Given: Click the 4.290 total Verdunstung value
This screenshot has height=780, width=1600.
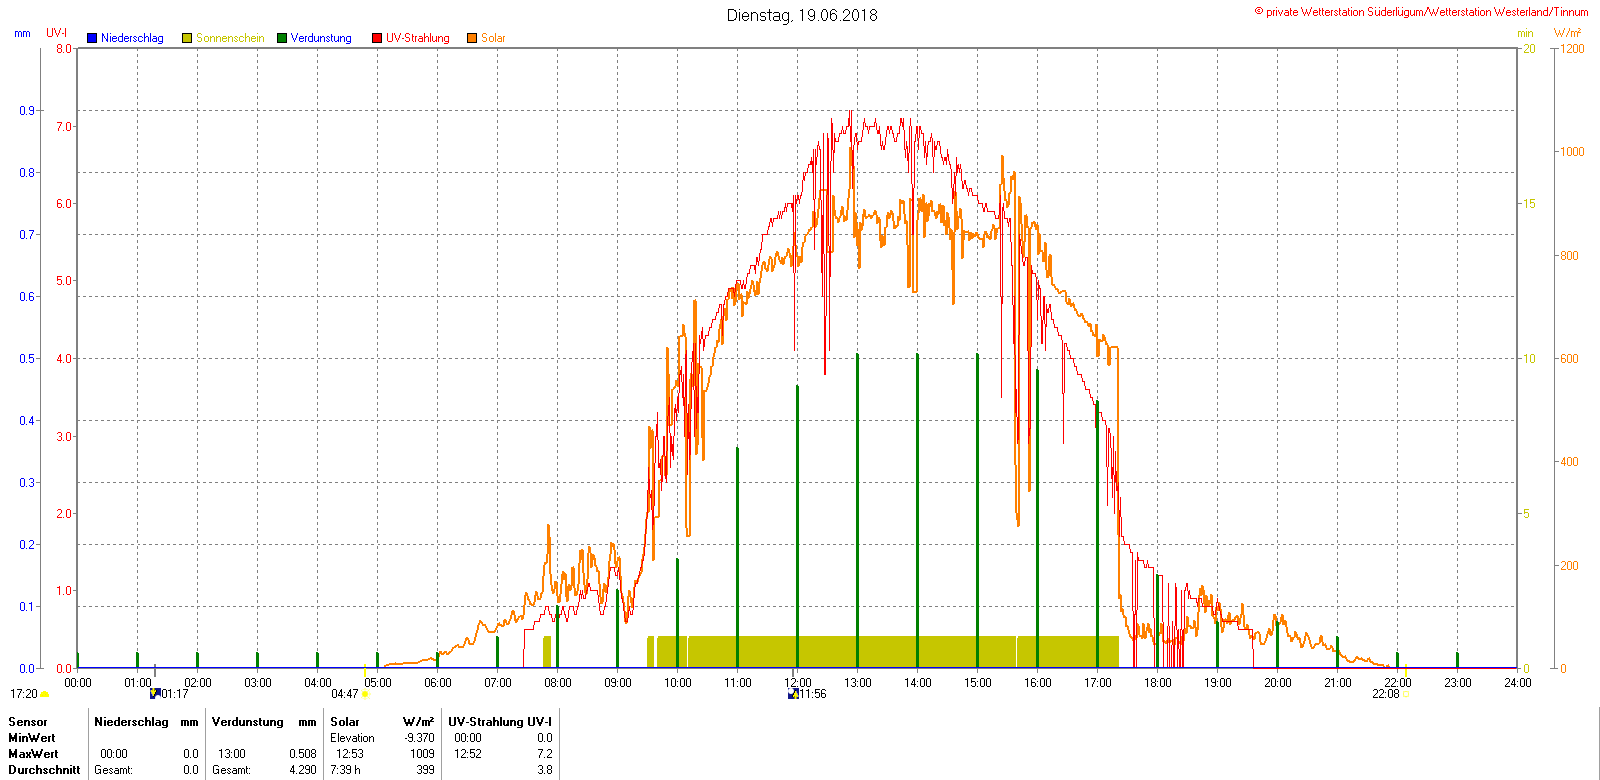Looking at the screenshot, I should click(x=303, y=770).
